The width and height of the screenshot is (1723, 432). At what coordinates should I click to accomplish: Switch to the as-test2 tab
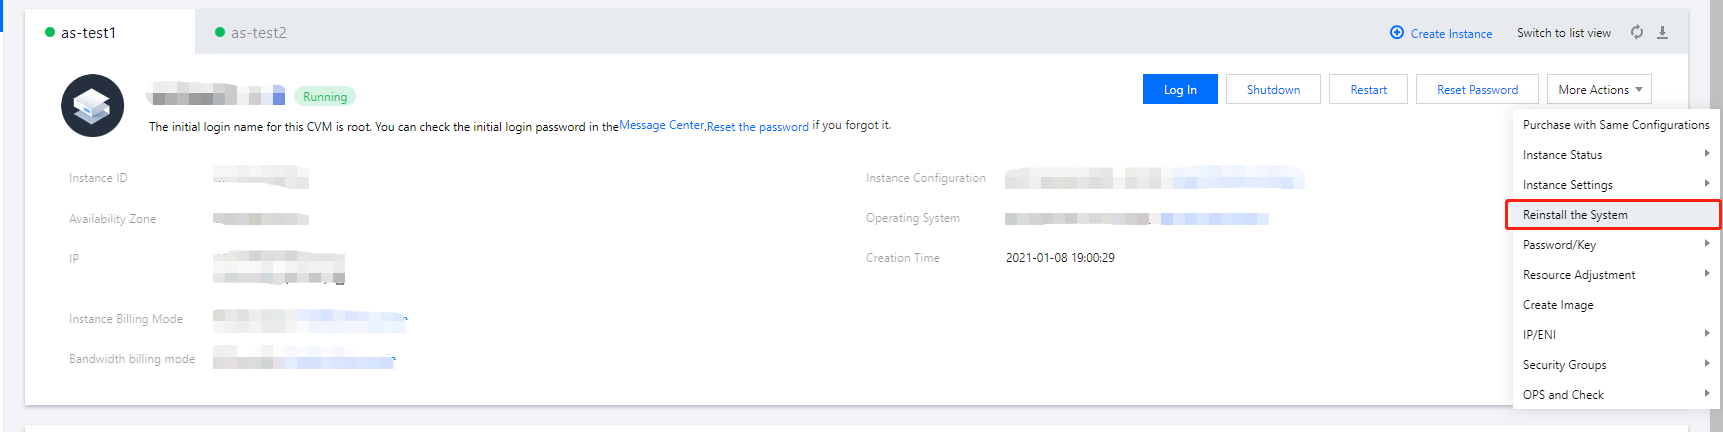(x=258, y=33)
